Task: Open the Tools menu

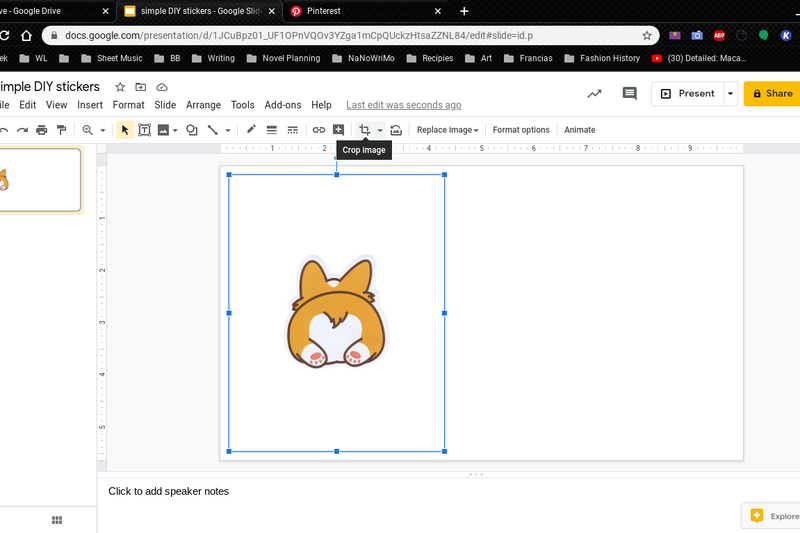Action: point(242,105)
